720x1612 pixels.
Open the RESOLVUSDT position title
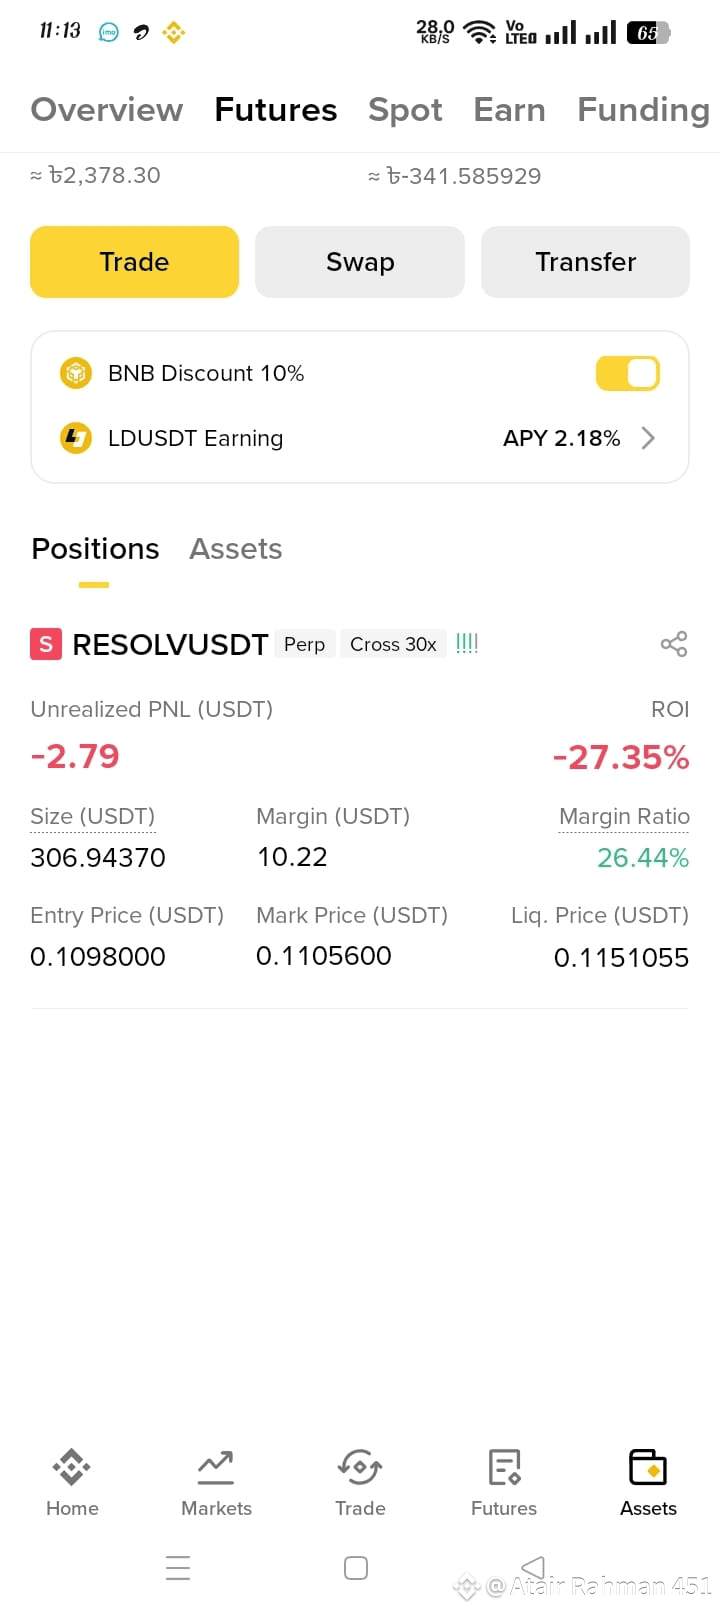pos(170,645)
